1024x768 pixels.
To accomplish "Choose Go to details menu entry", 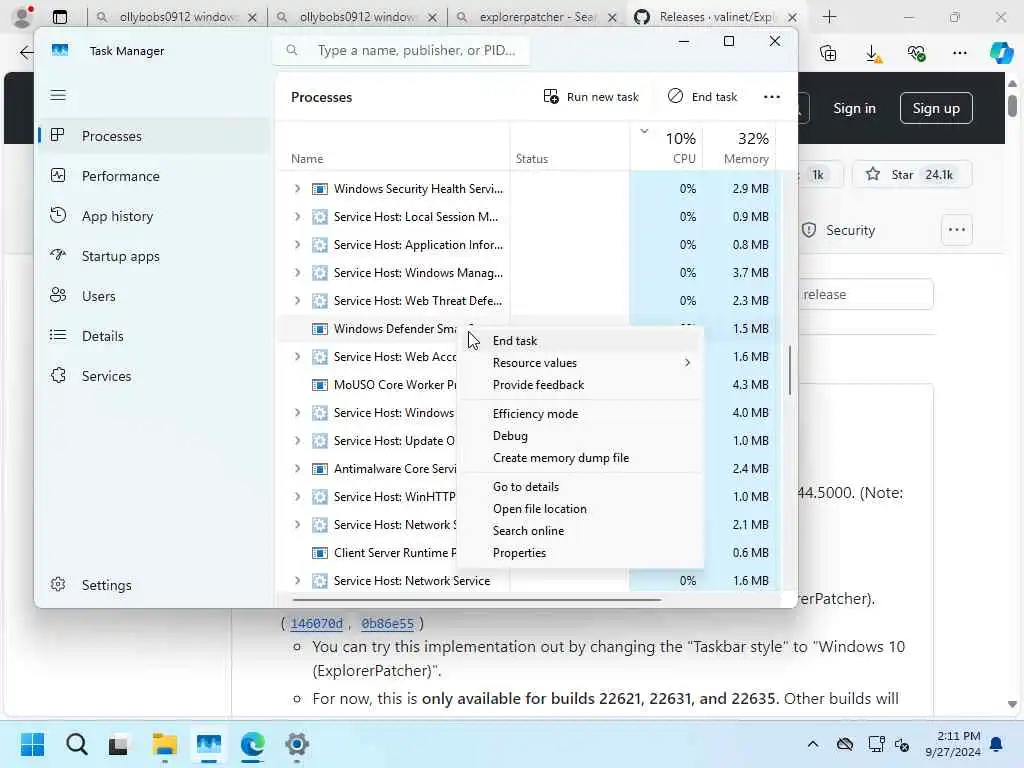I will coord(581,487).
